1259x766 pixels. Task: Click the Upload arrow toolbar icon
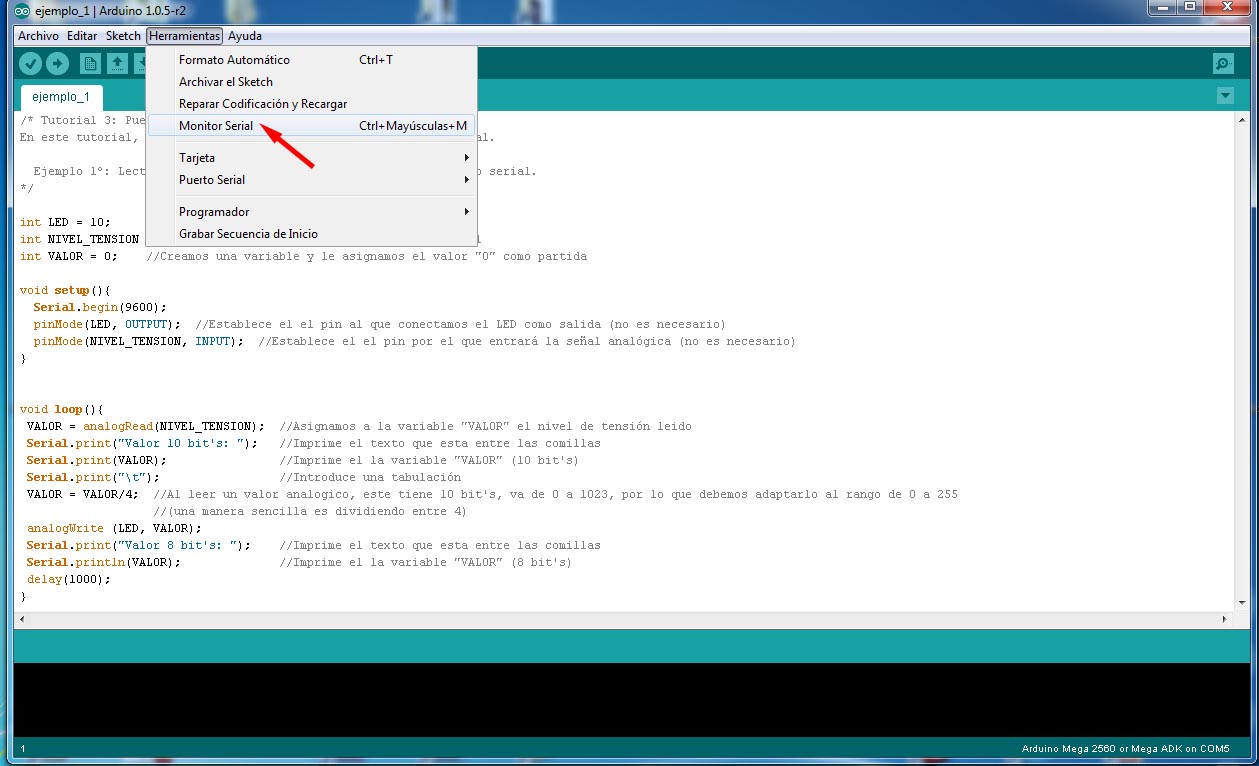tap(57, 64)
